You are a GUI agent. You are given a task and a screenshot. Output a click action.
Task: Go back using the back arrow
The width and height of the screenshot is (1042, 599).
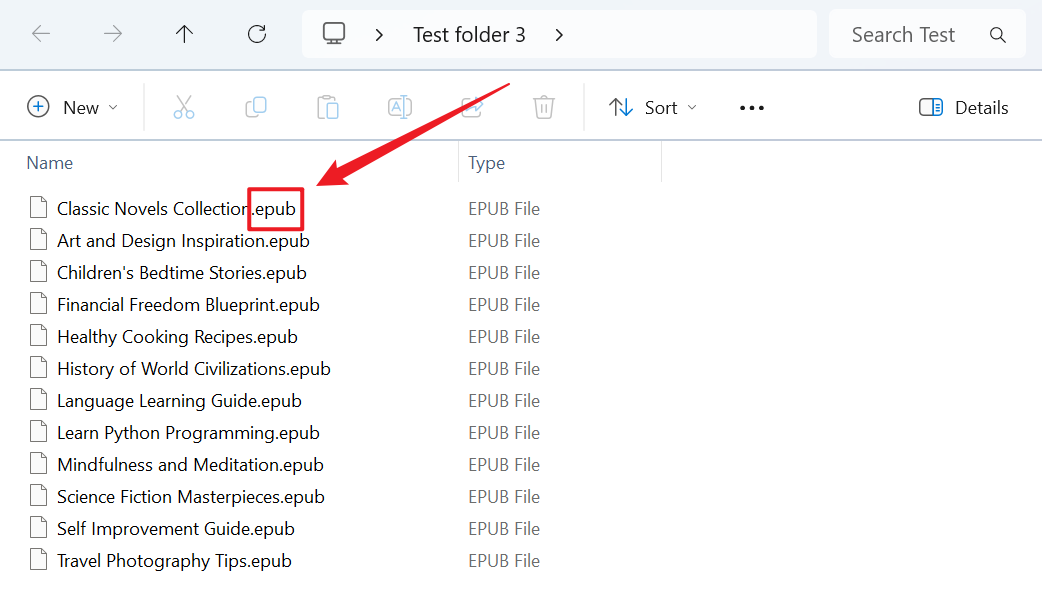click(41, 33)
